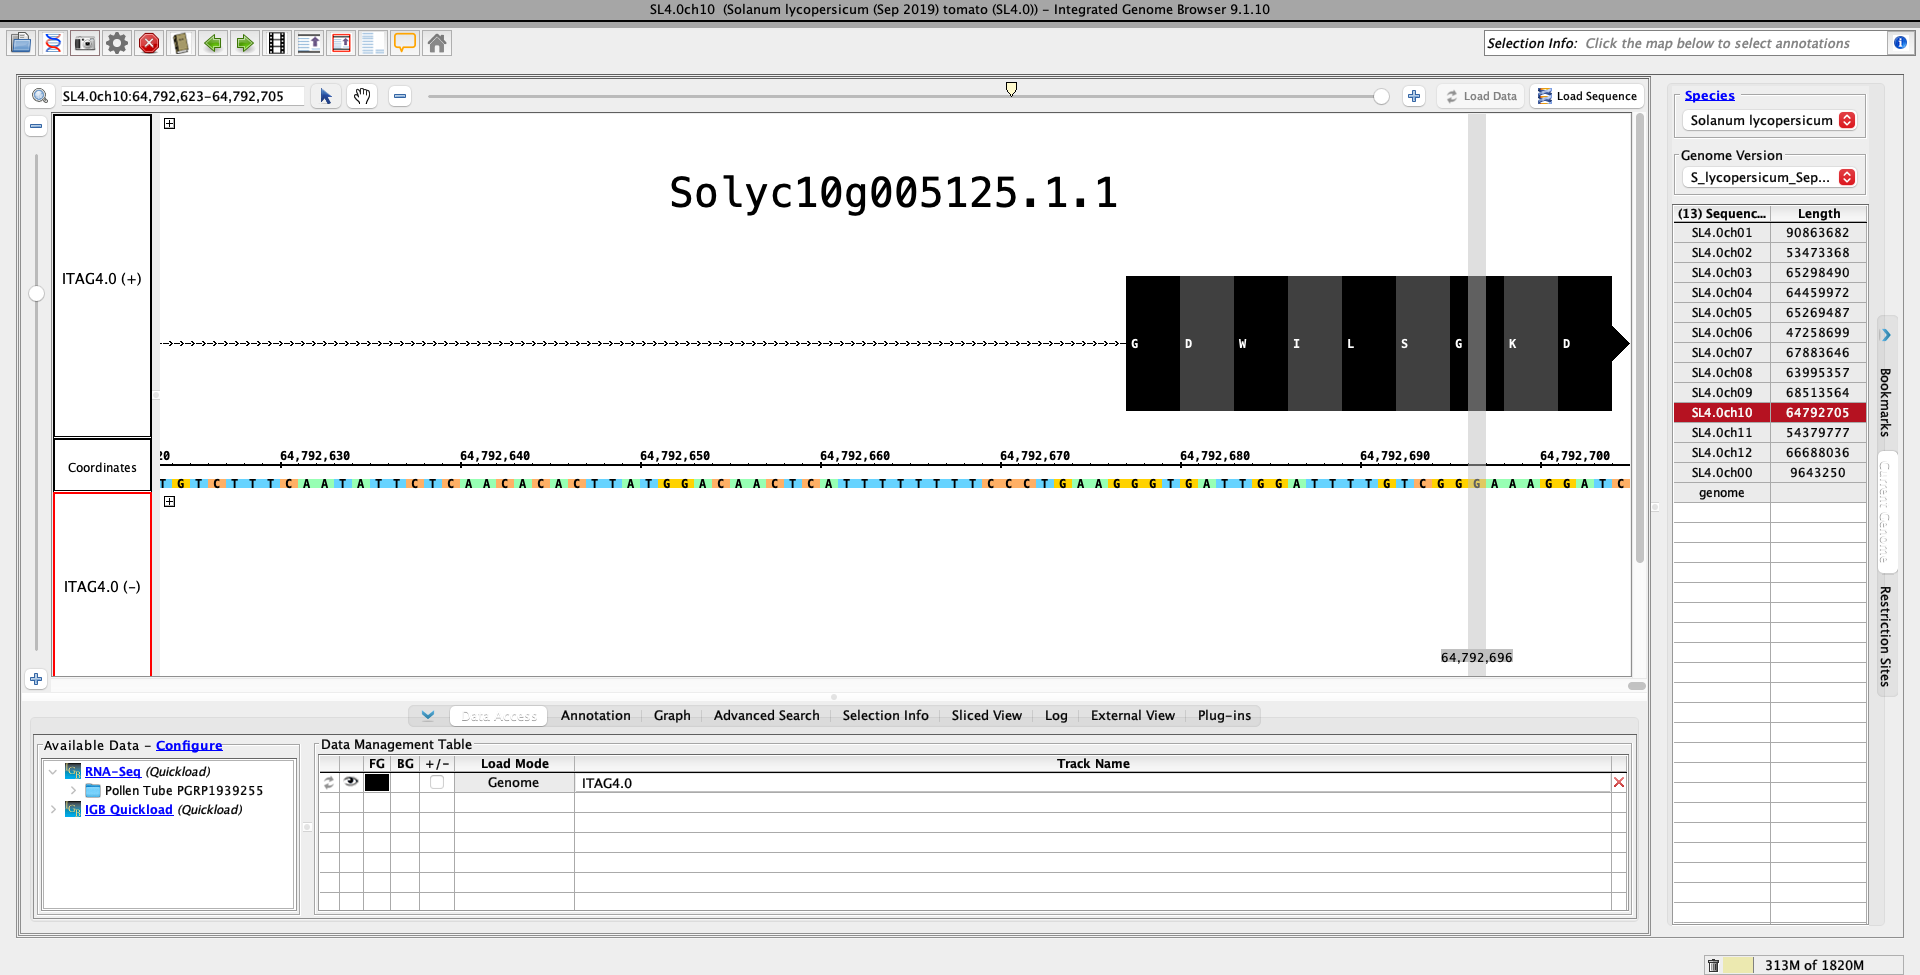
Task: Select the hand scroll-mode tool
Action: pyautogui.click(x=362, y=96)
